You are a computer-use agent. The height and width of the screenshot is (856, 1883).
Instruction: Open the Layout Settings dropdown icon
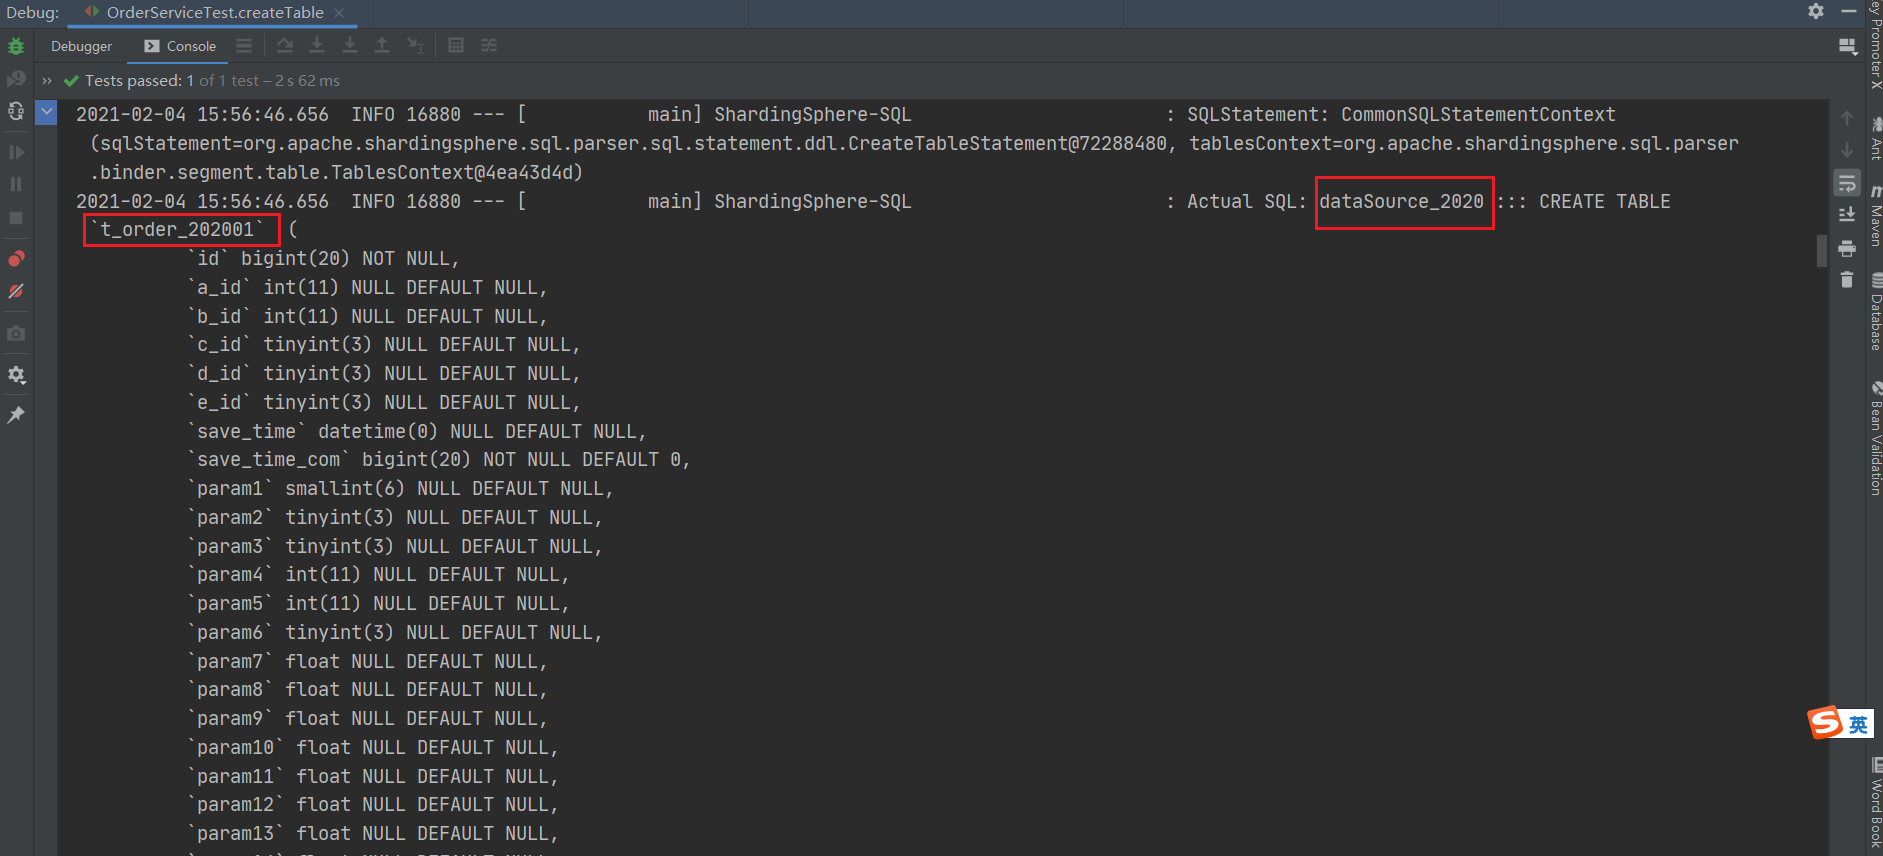click(x=1847, y=47)
